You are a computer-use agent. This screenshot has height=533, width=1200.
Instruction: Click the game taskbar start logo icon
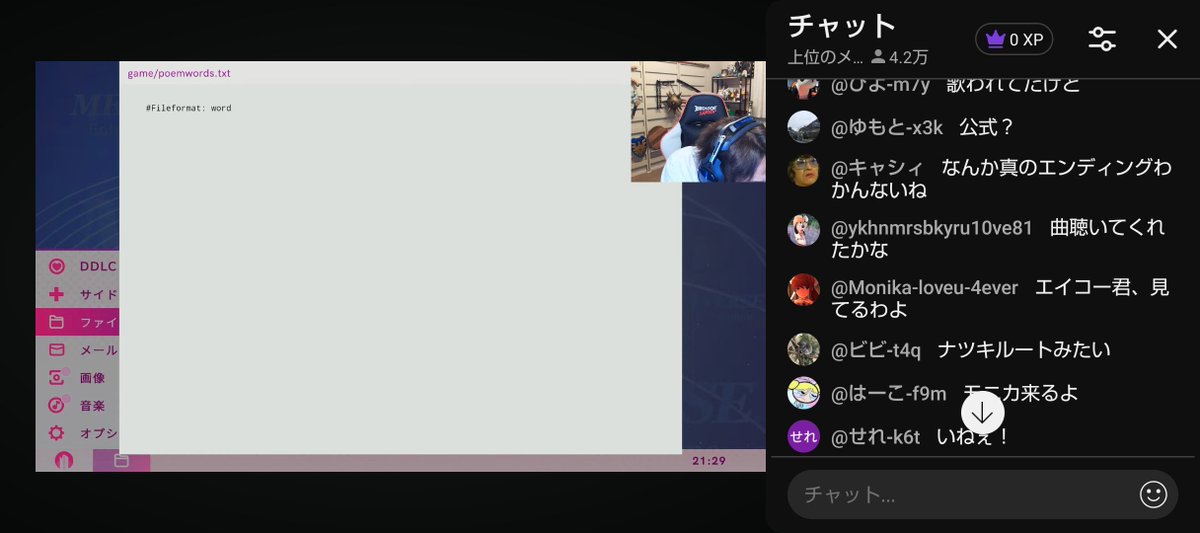64,461
